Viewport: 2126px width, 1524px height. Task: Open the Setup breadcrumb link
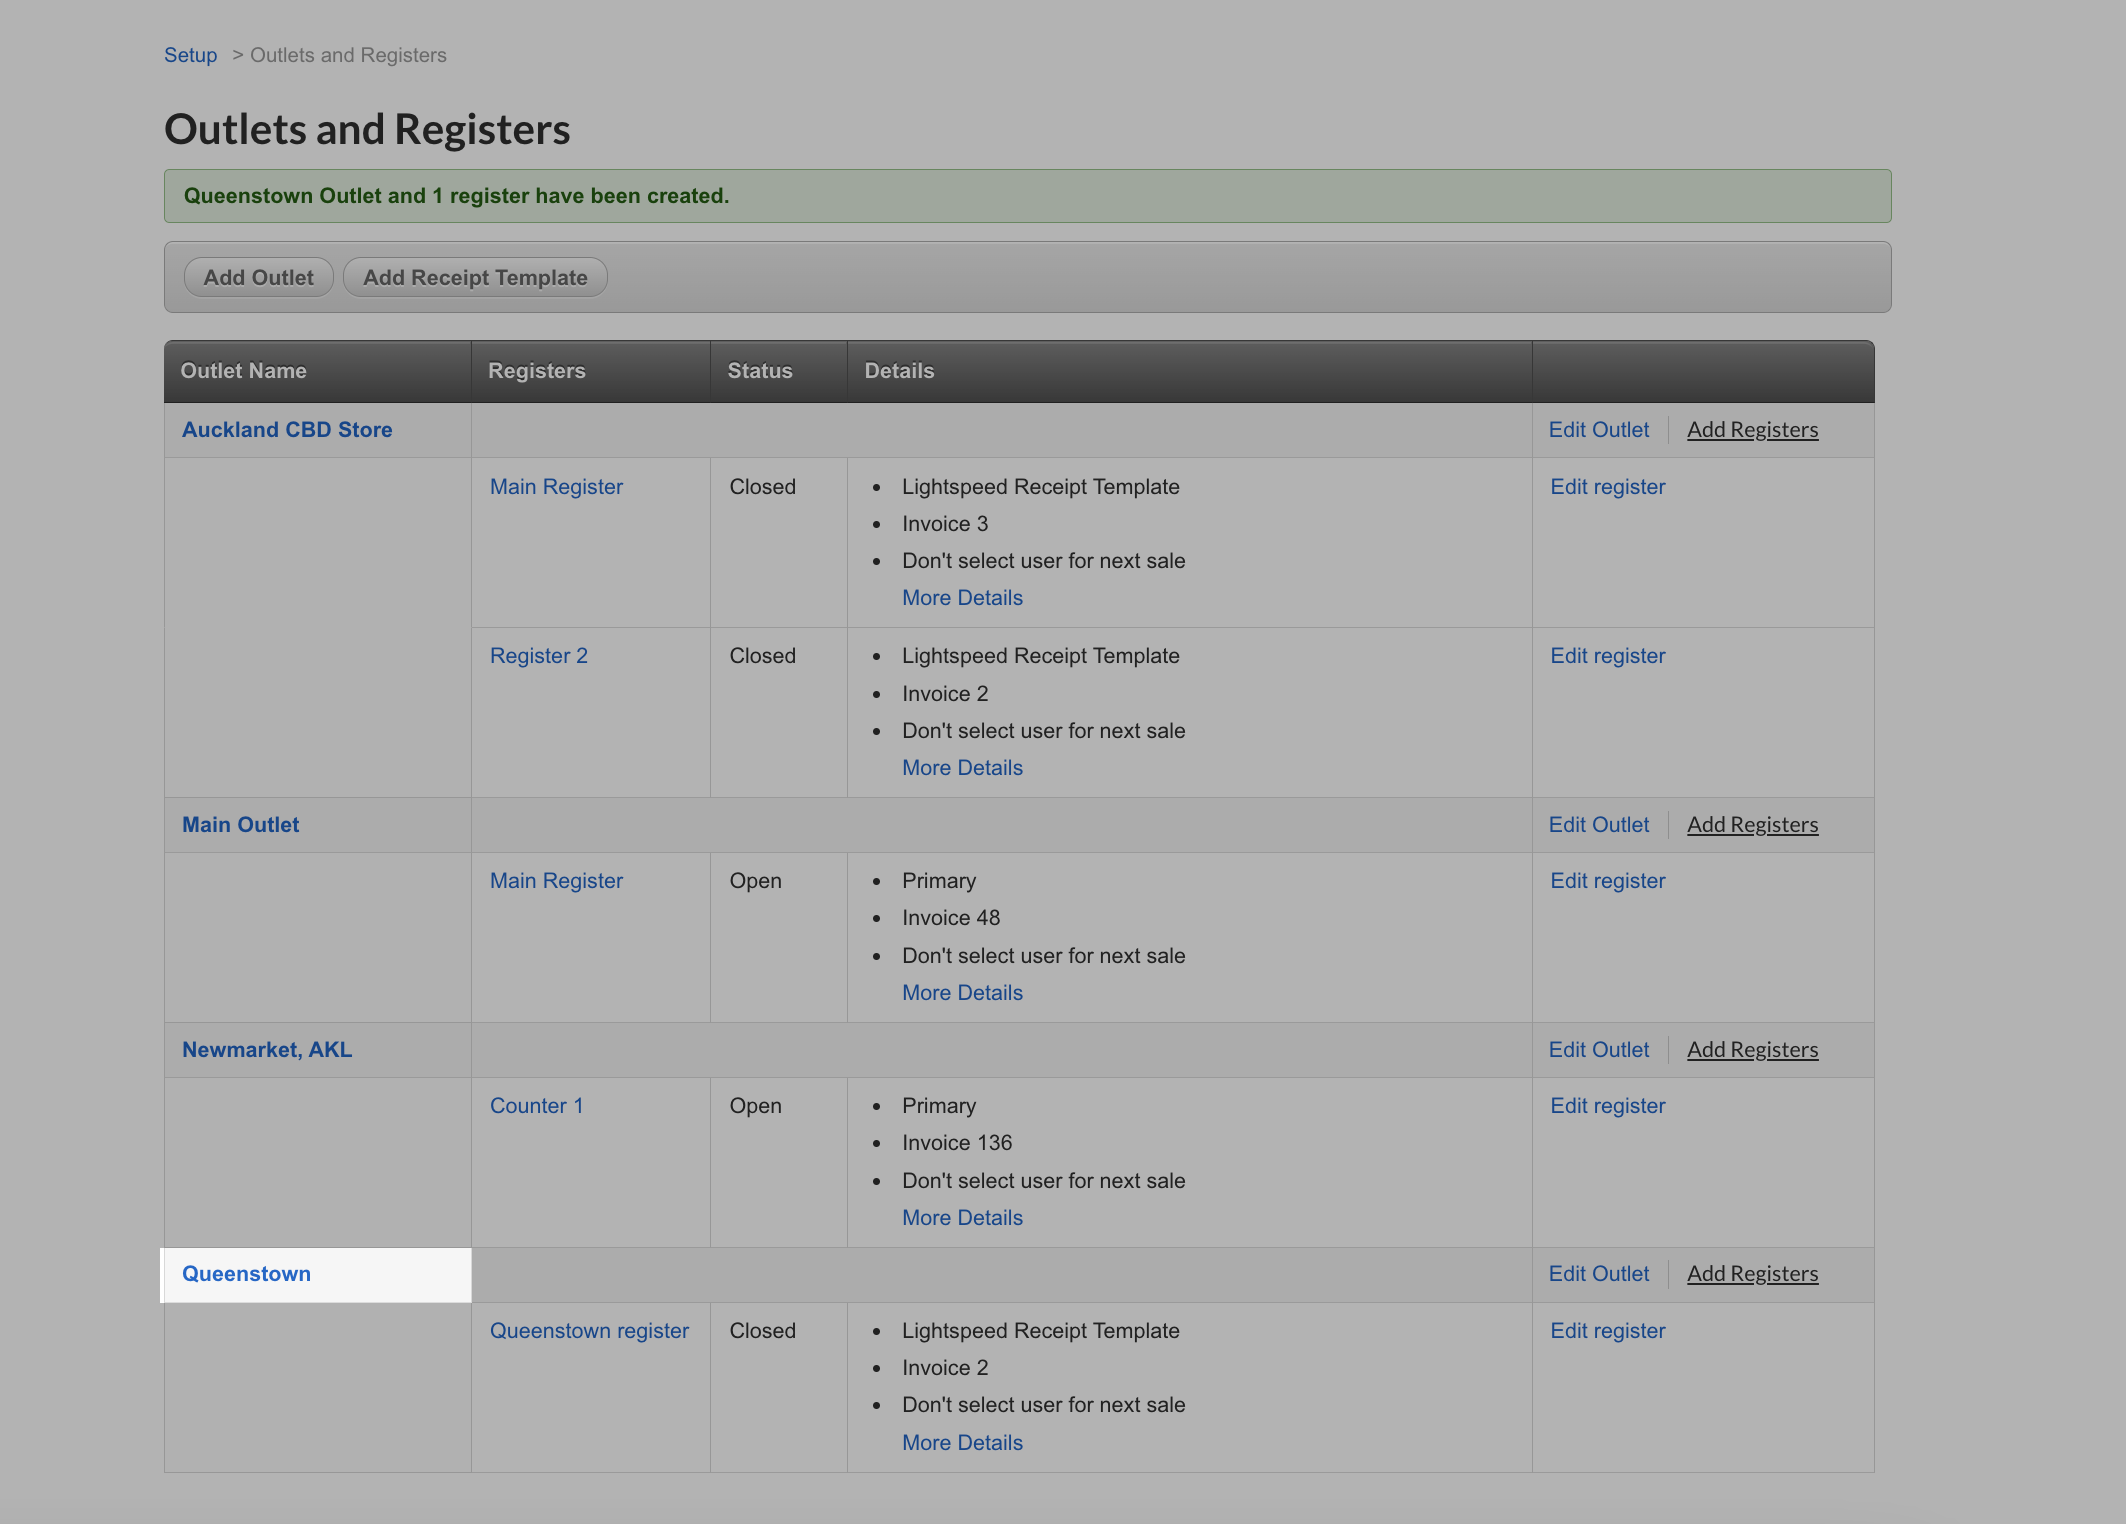(190, 55)
